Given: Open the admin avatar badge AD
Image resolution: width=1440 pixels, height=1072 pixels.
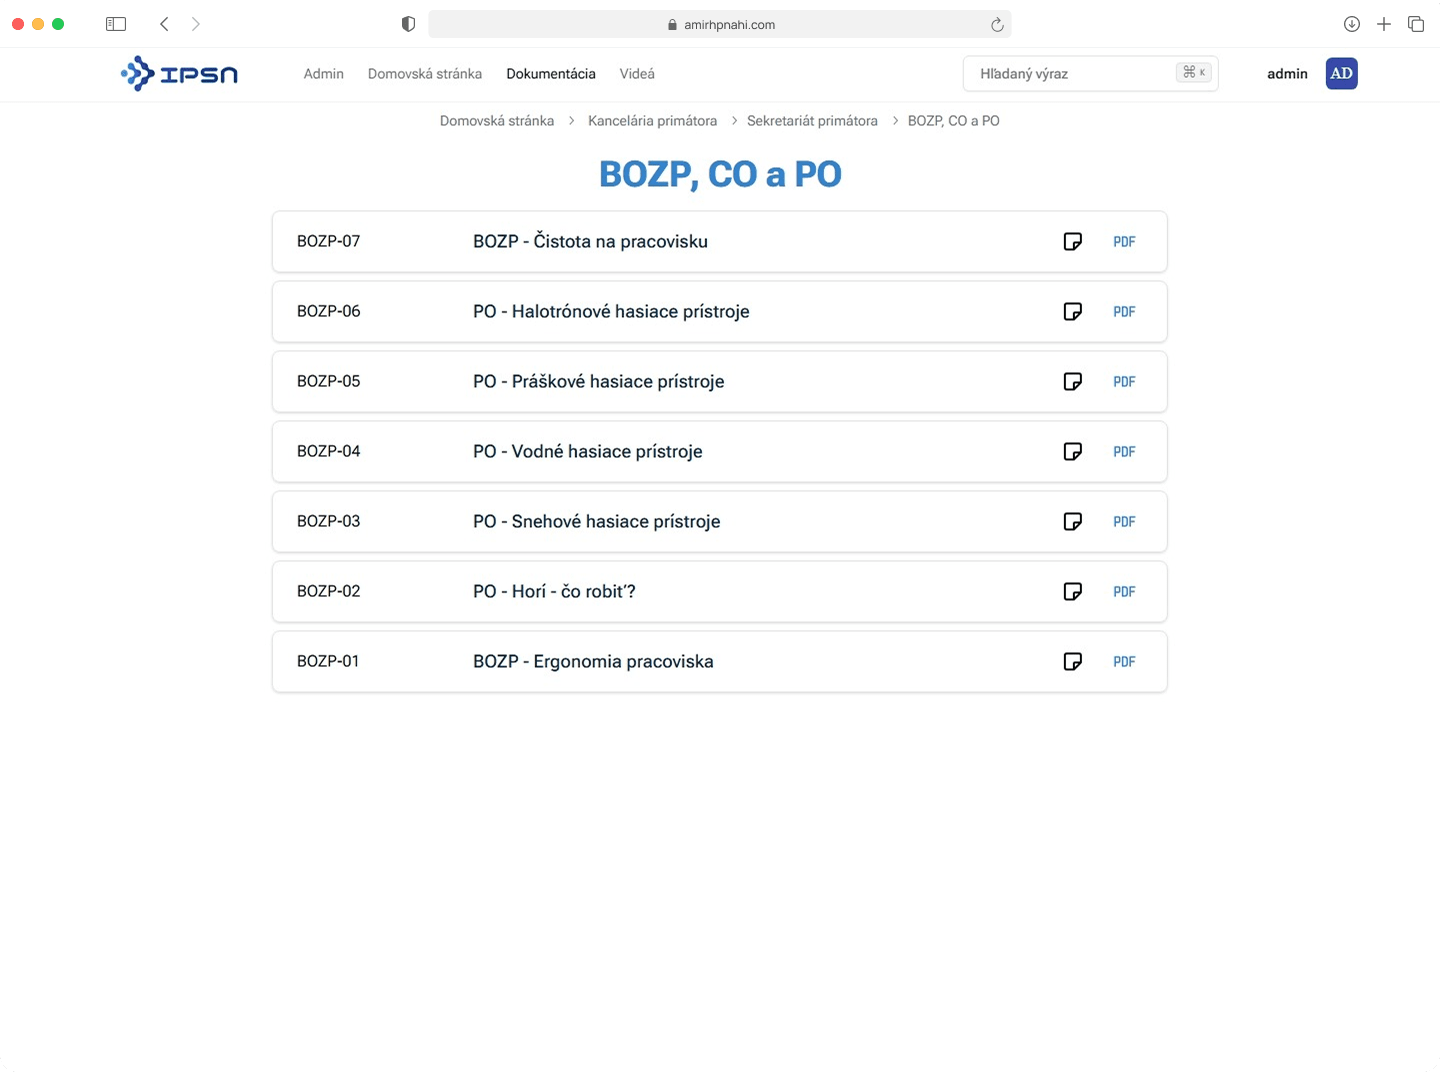Looking at the screenshot, I should (1341, 73).
